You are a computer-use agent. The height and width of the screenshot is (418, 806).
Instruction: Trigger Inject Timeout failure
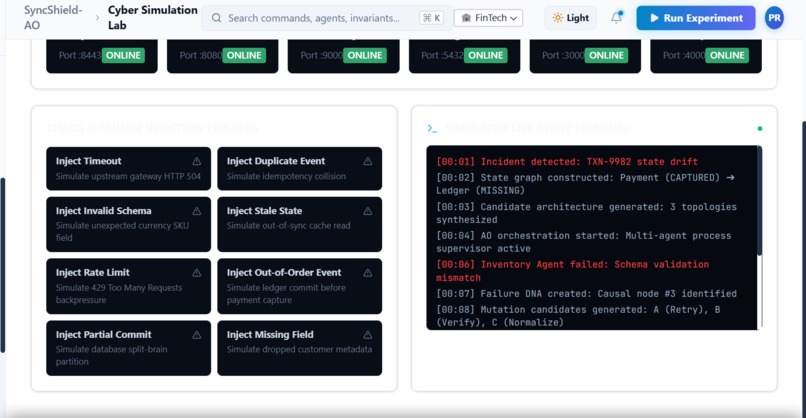click(x=129, y=169)
